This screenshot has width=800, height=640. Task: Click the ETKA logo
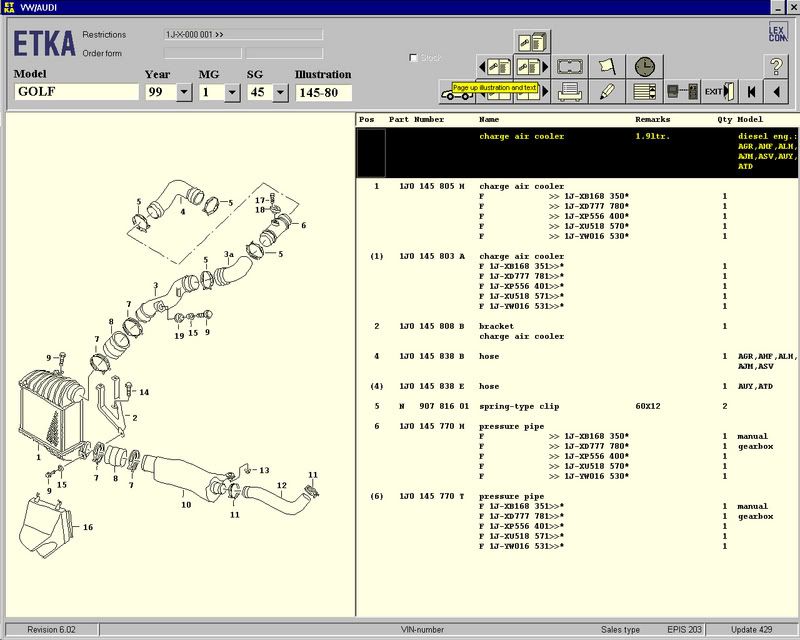[x=44, y=43]
